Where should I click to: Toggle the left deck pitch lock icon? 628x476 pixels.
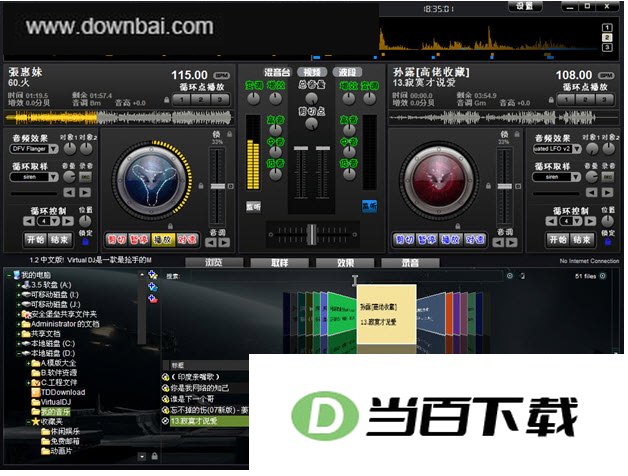pos(229,134)
